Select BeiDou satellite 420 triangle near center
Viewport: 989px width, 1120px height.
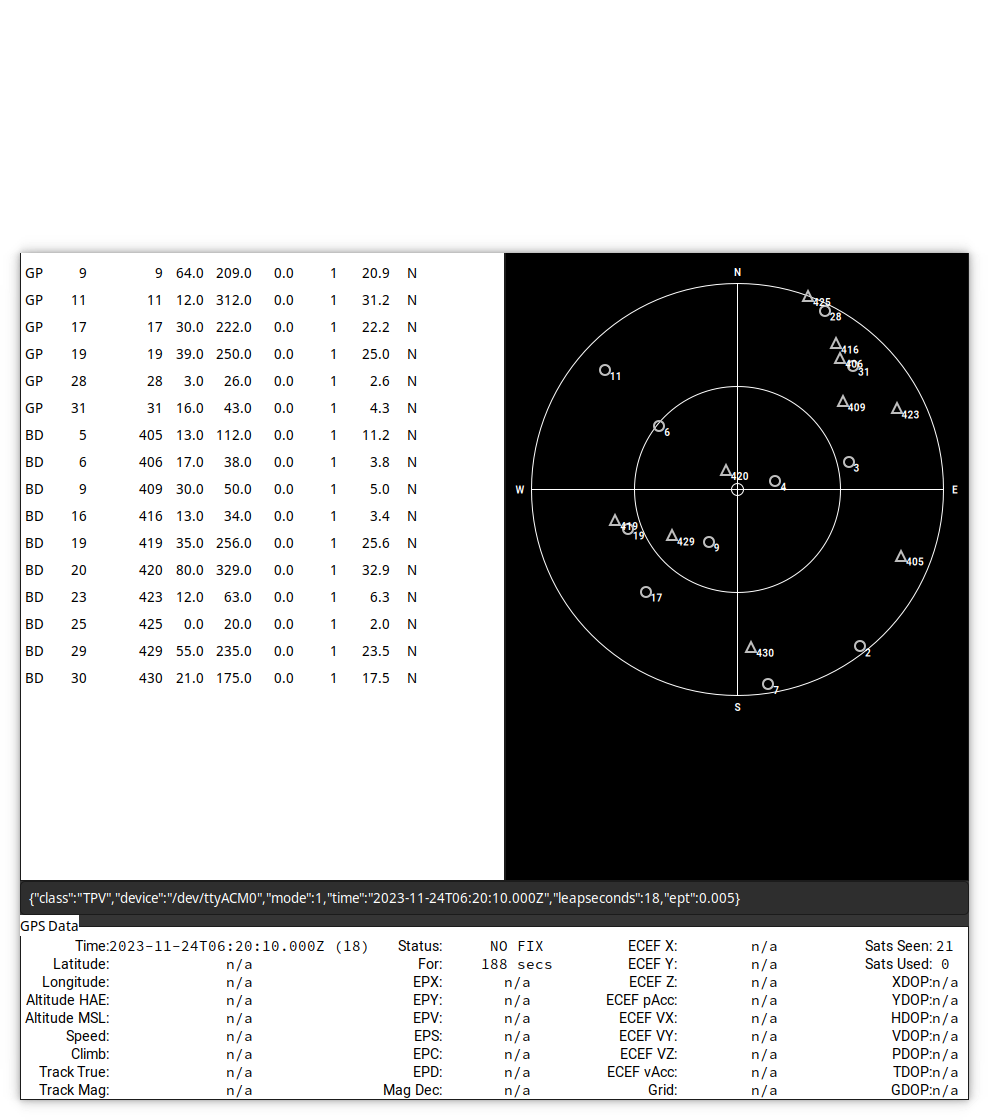tap(726, 470)
